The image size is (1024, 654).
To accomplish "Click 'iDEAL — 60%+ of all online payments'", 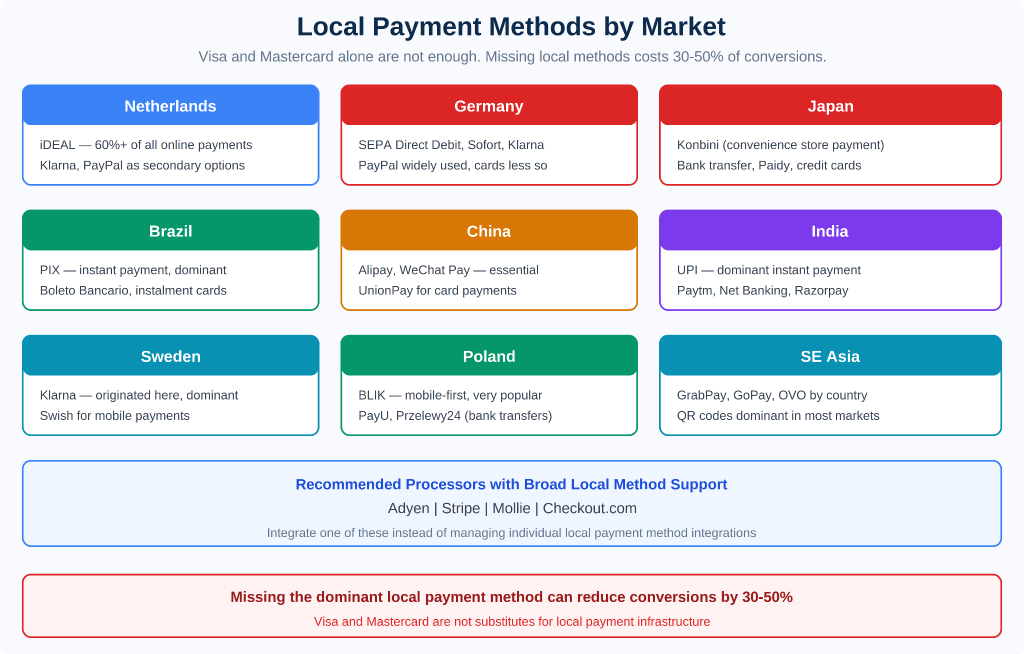I will tap(146, 145).
